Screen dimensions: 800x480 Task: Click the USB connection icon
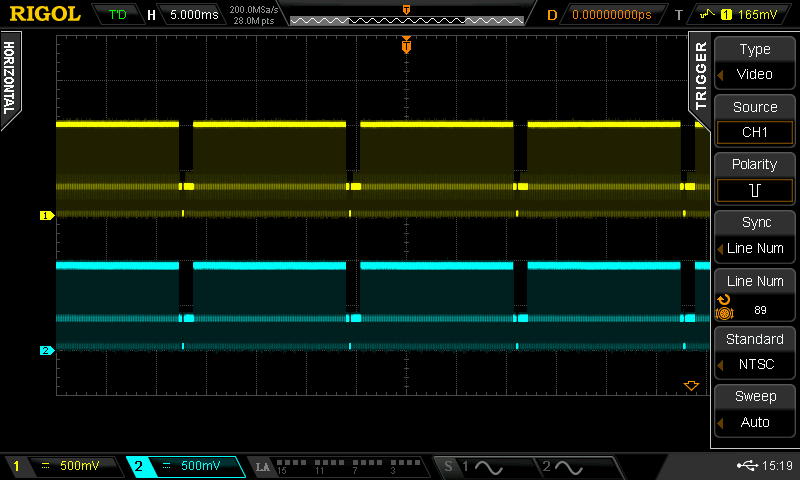click(x=744, y=466)
